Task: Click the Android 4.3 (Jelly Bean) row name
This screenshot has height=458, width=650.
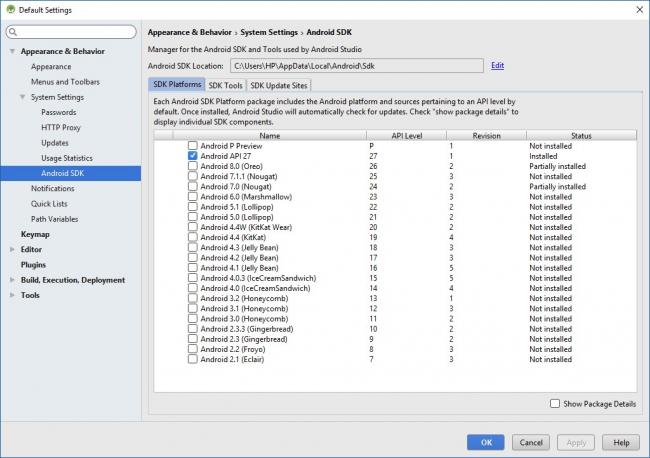Action: 239,247
